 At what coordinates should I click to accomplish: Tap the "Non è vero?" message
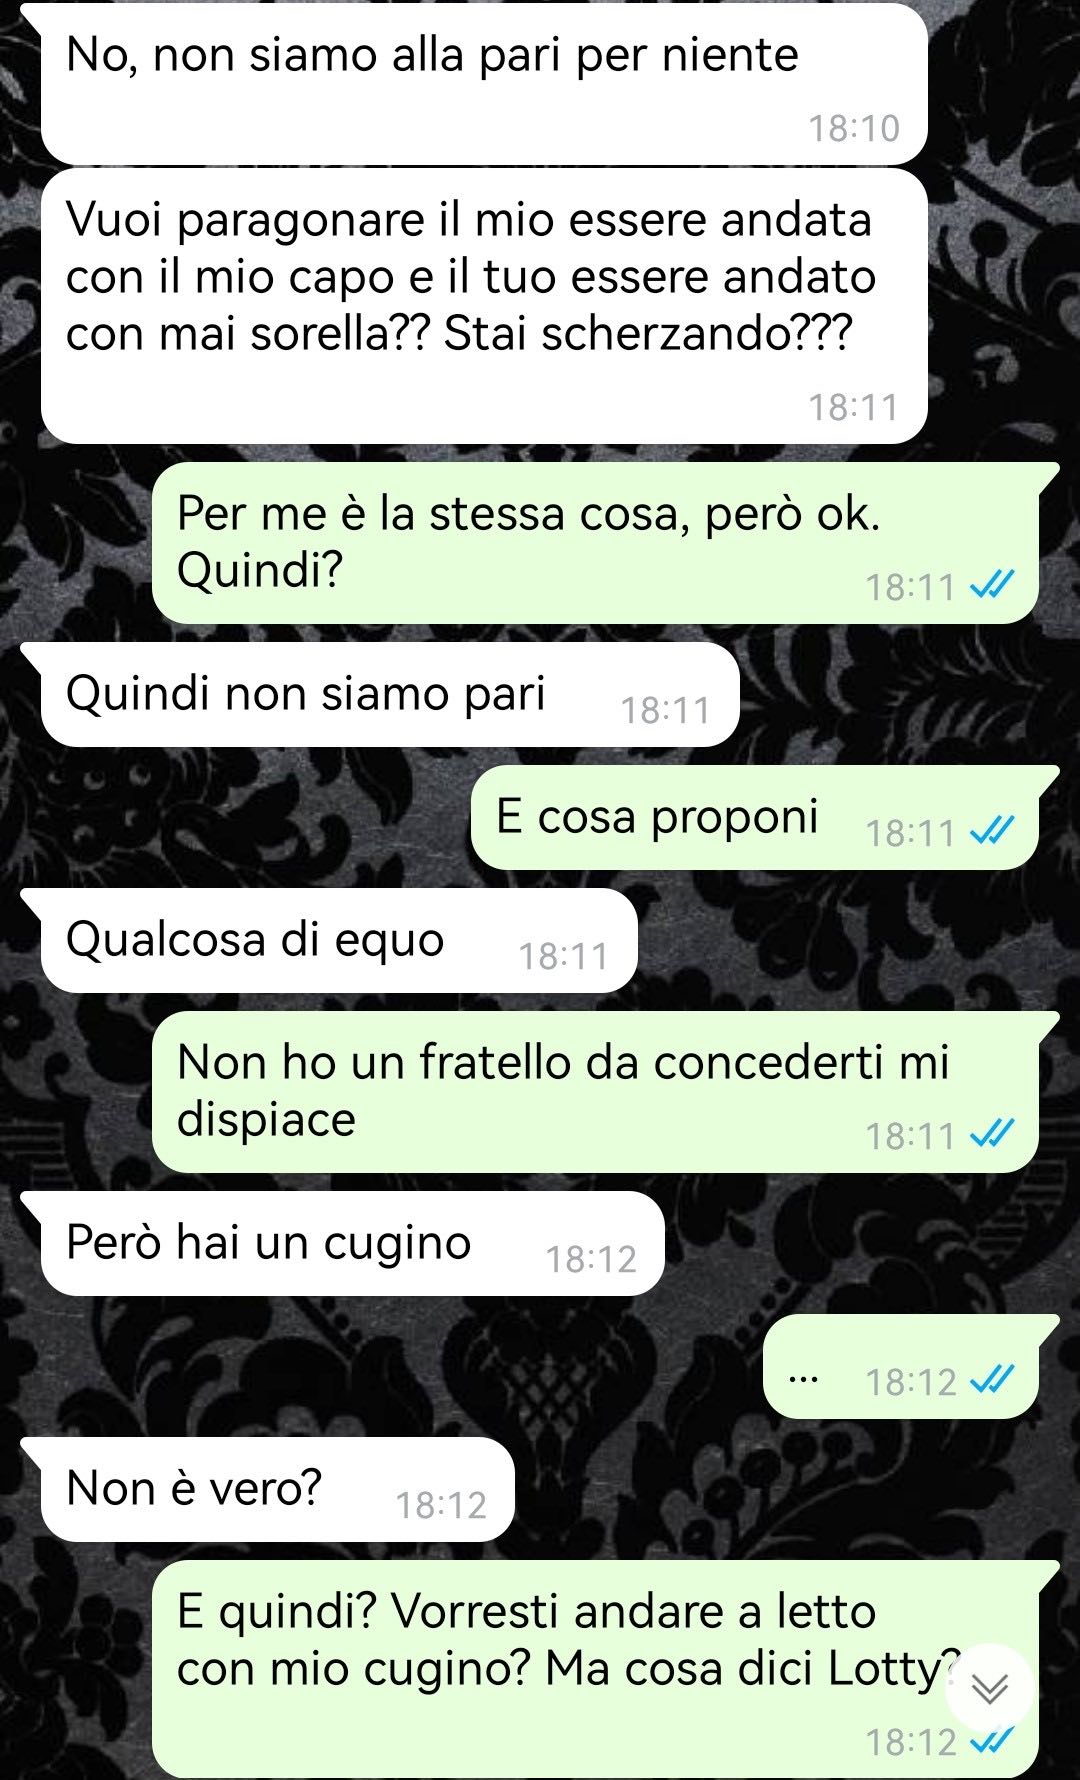click(277, 1490)
